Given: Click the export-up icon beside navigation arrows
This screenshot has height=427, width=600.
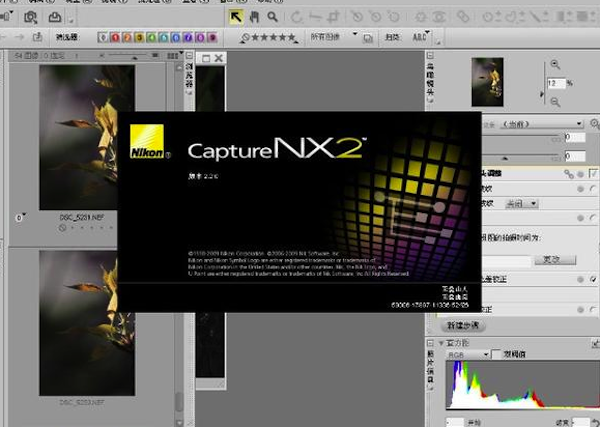Looking at the screenshot, I should [37, 37].
